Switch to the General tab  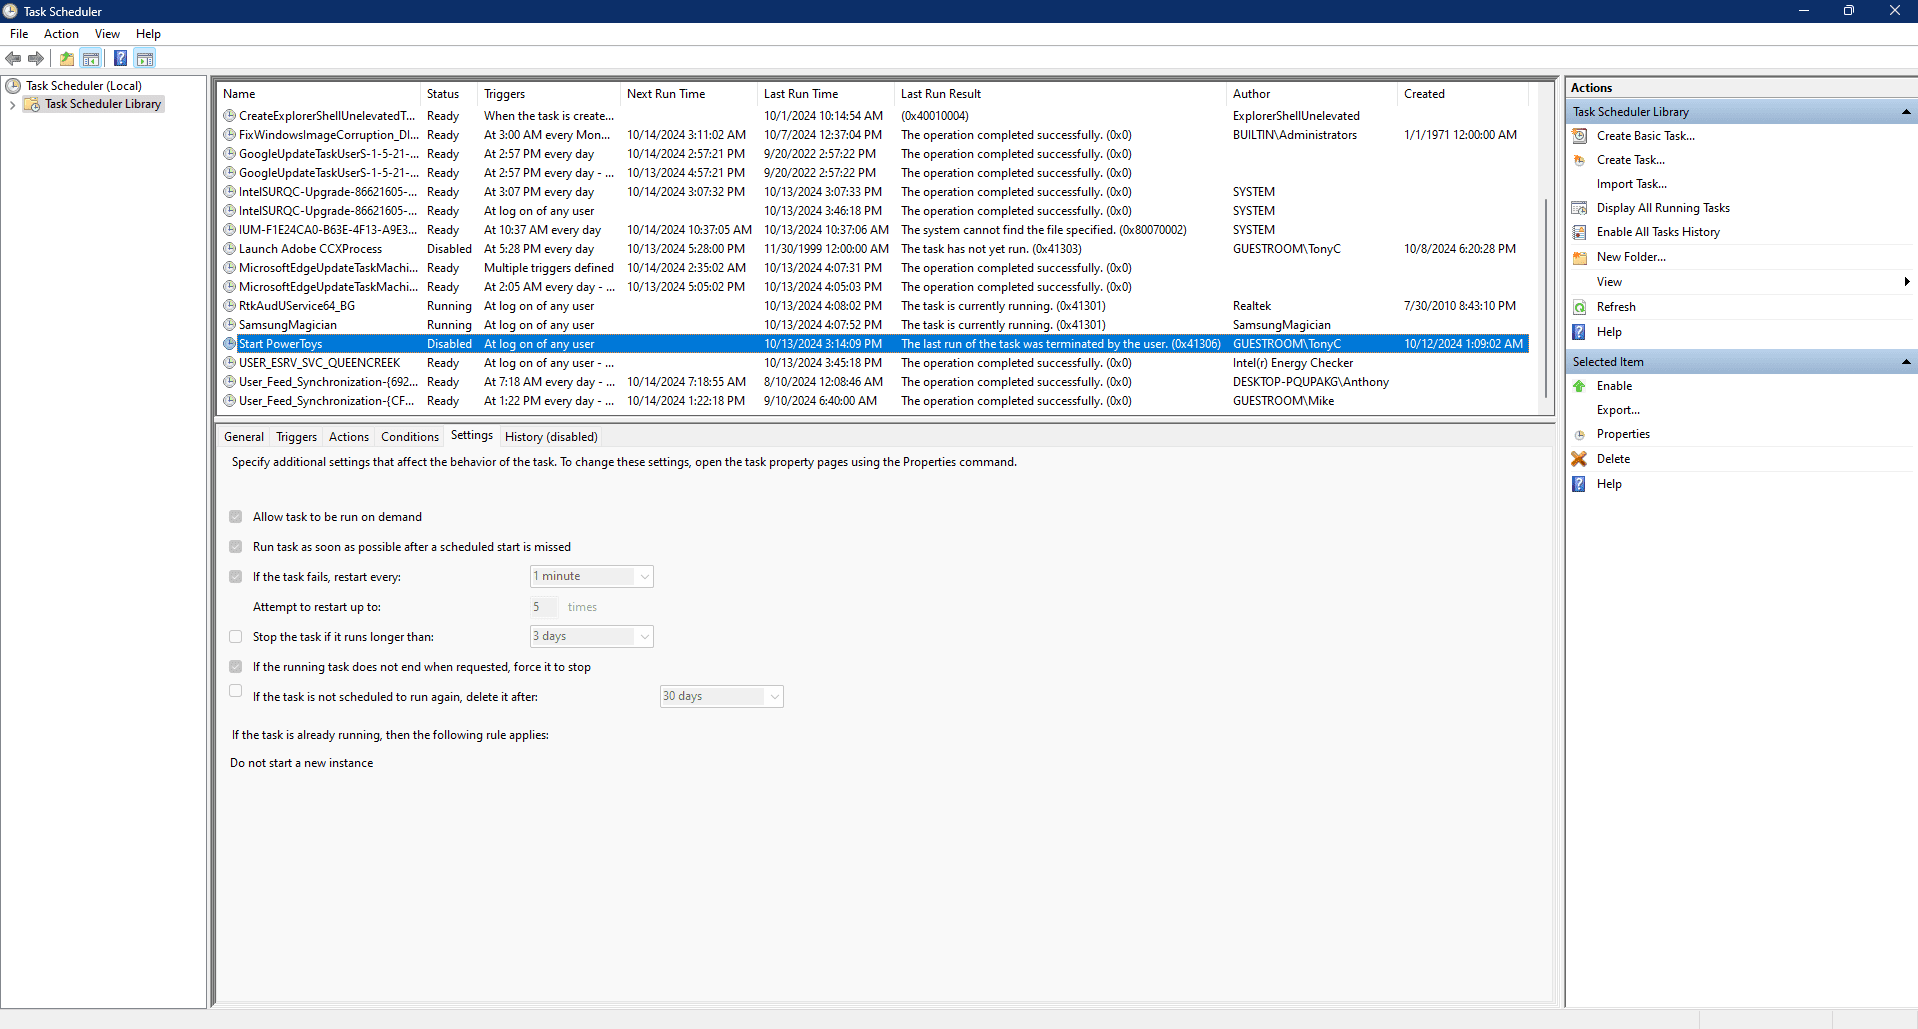click(244, 437)
